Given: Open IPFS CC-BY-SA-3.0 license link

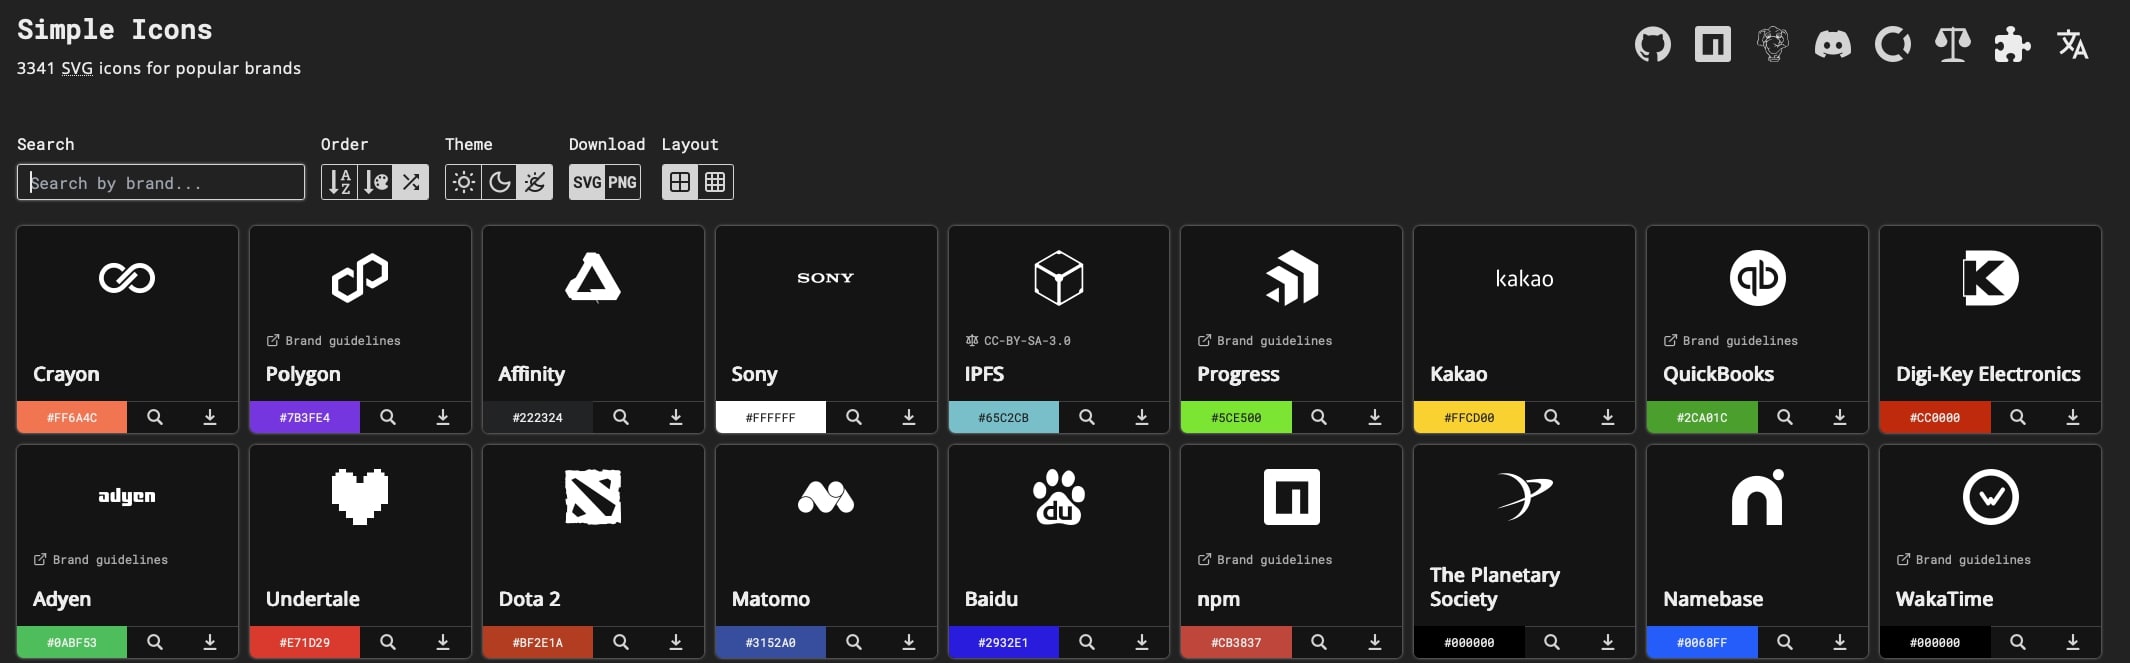Looking at the screenshot, I should 1017,341.
